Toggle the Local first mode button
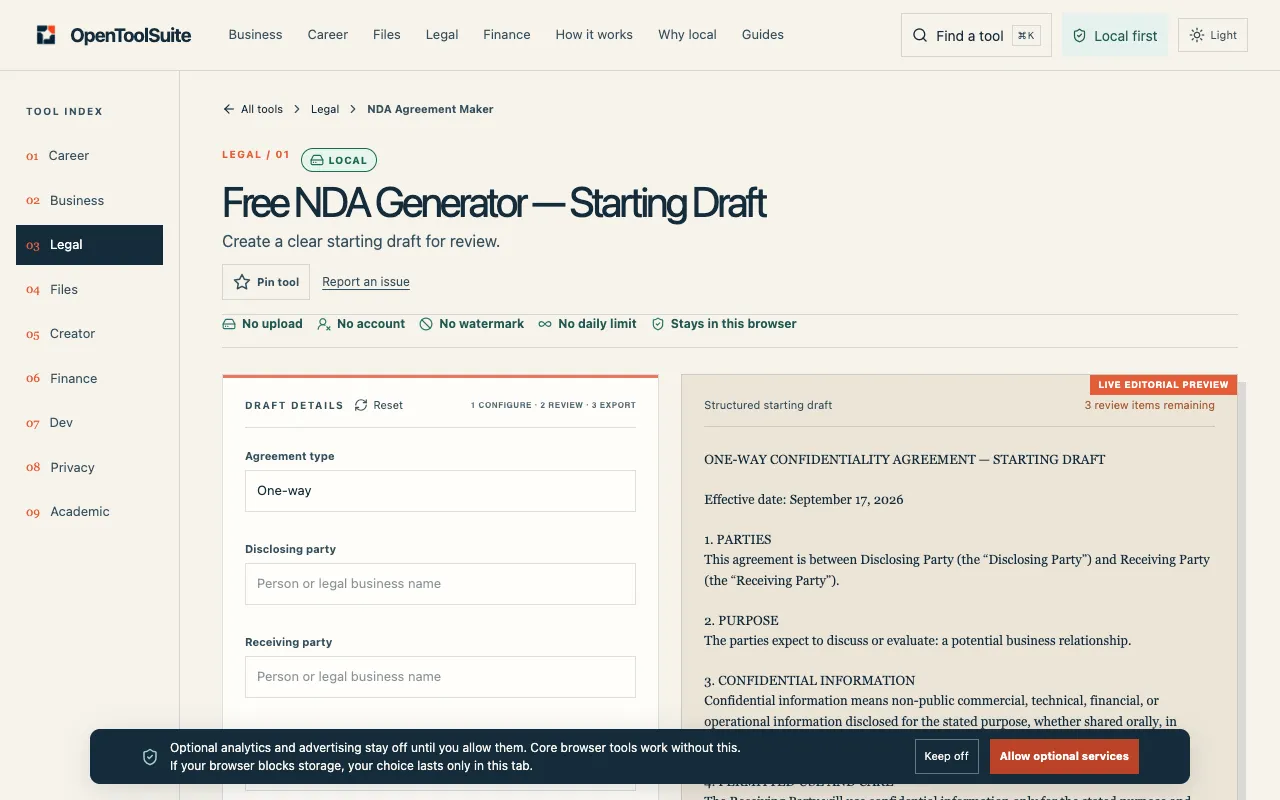This screenshot has width=1280, height=800. click(1115, 35)
